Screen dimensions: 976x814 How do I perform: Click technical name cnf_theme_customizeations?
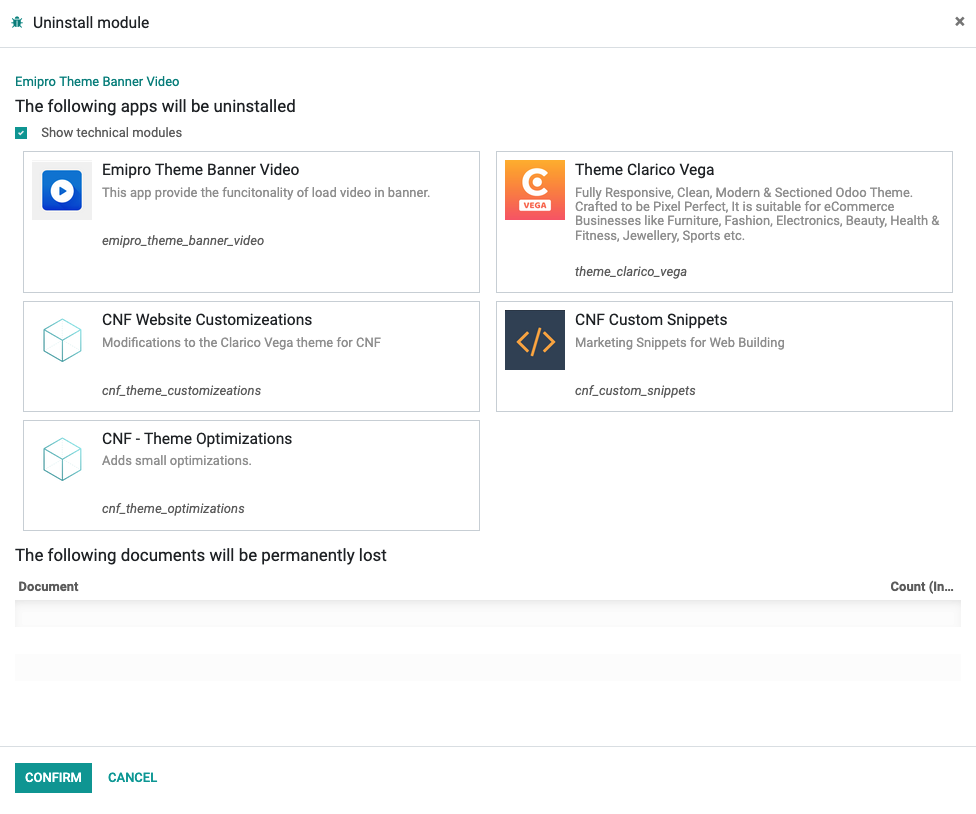tap(181, 391)
